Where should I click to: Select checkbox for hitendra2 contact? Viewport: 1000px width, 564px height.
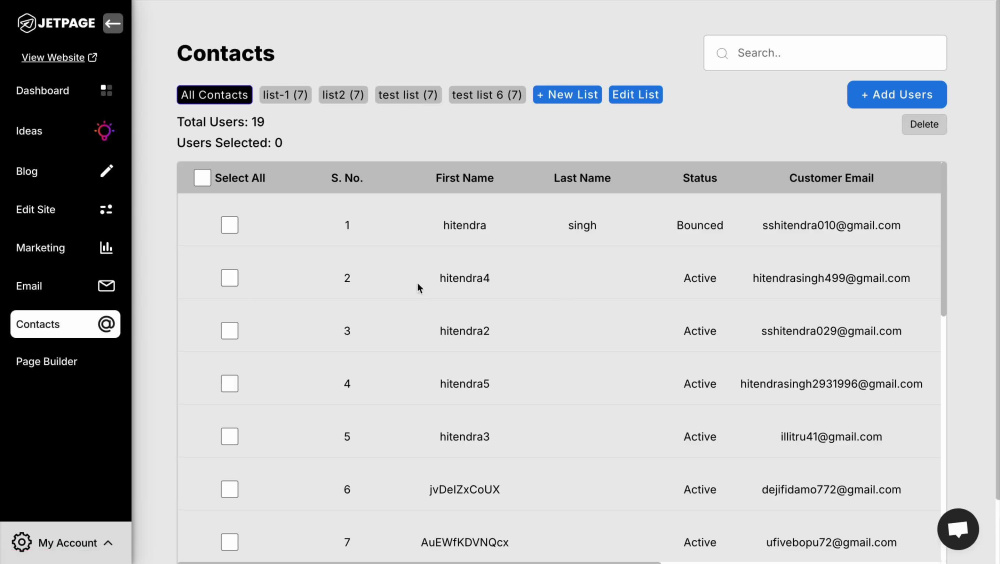click(230, 331)
